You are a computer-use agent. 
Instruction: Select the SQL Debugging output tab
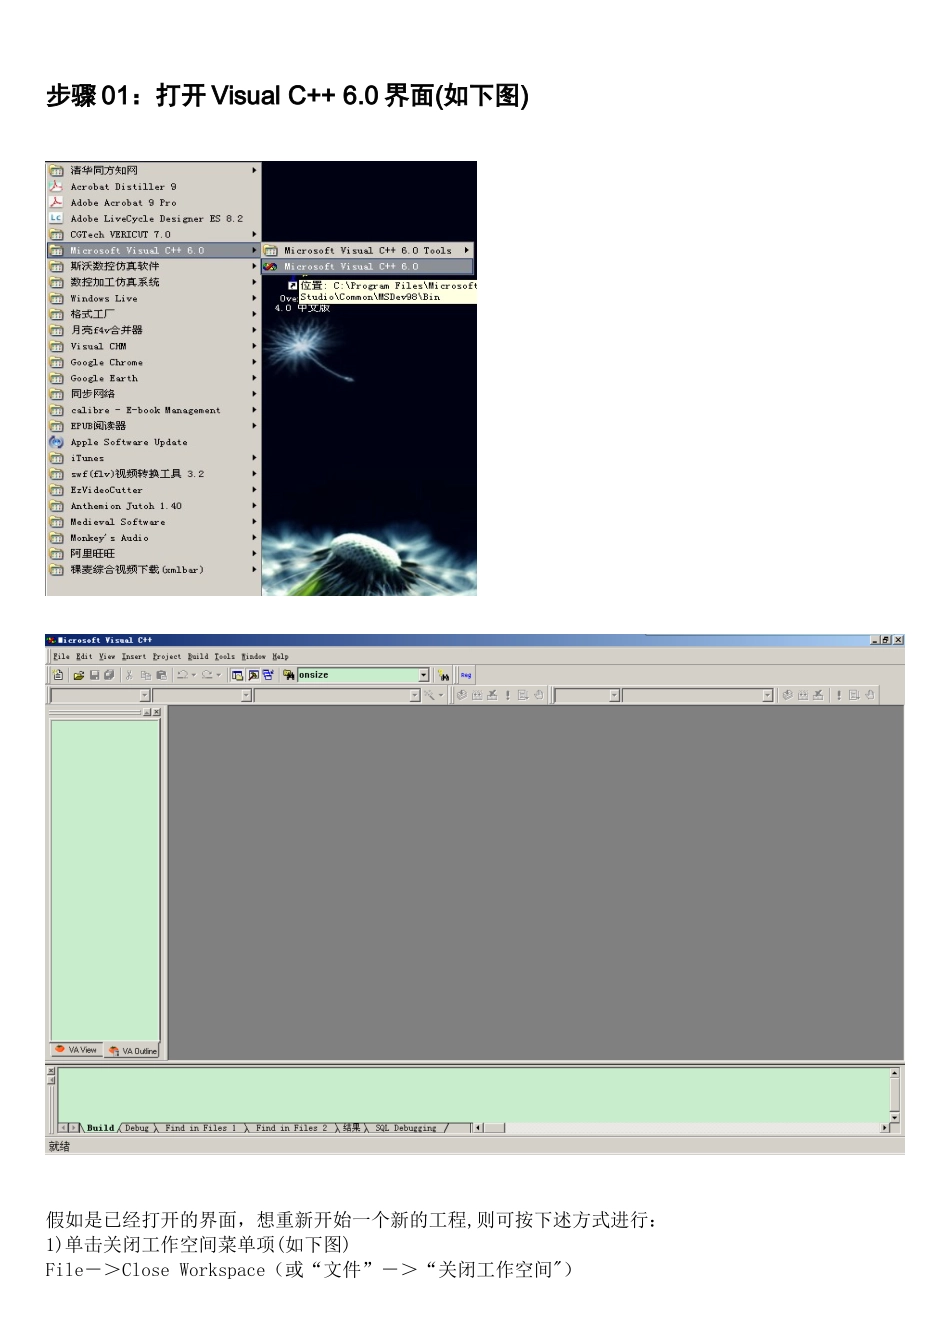[406, 1128]
